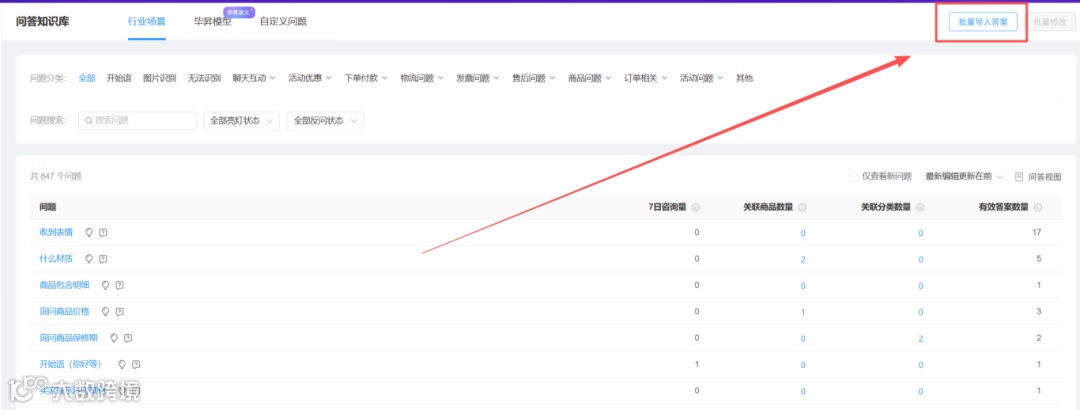Image resolution: width=1080 pixels, height=410 pixels.
Task: Click answer count 17 in 收到表情 row
Action: 1037,232
